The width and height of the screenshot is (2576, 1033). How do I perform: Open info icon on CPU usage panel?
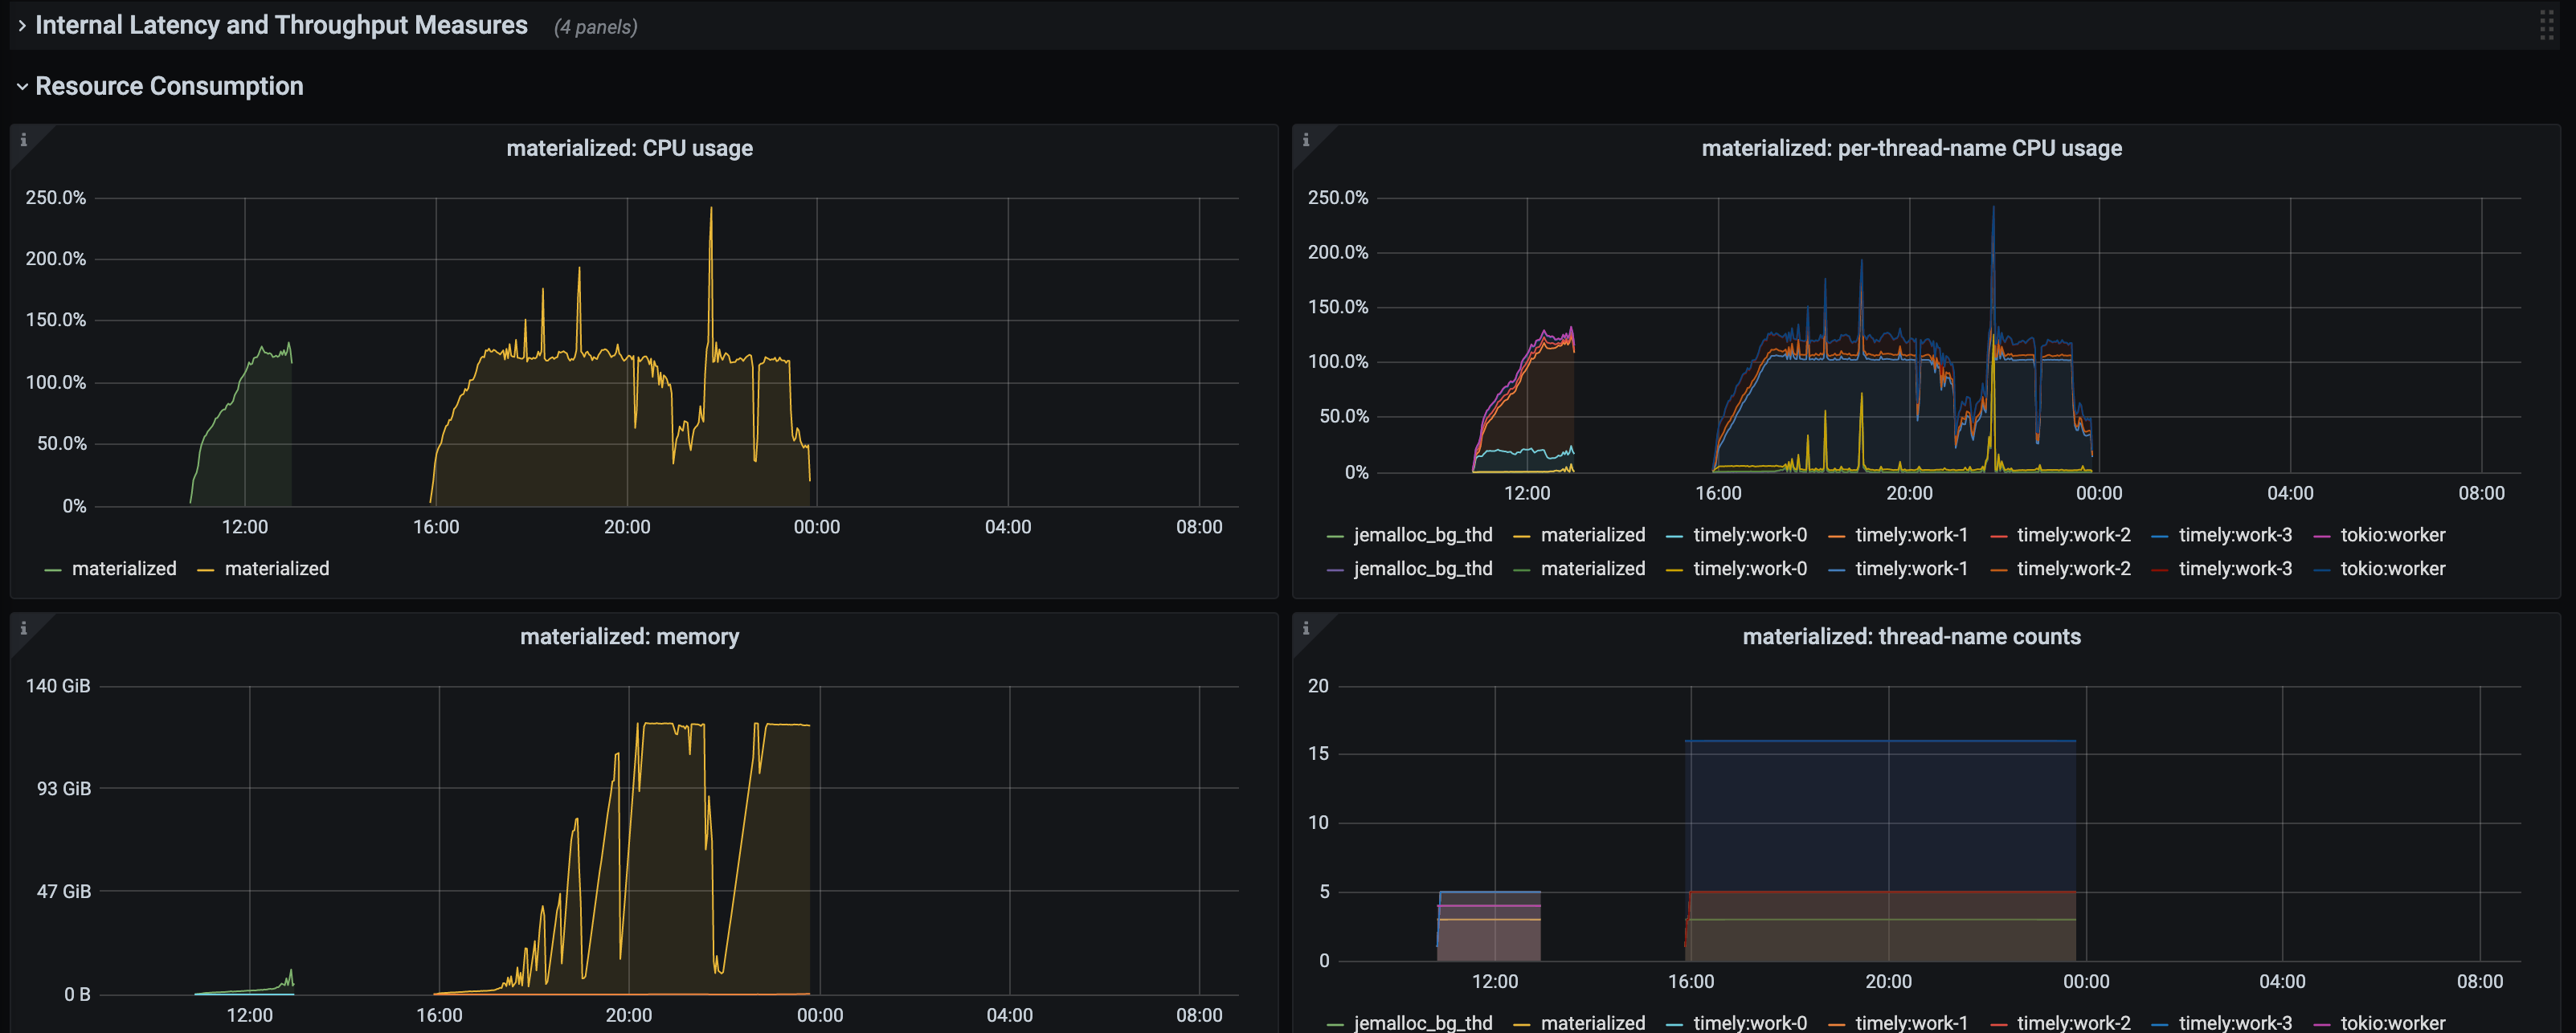tap(24, 140)
